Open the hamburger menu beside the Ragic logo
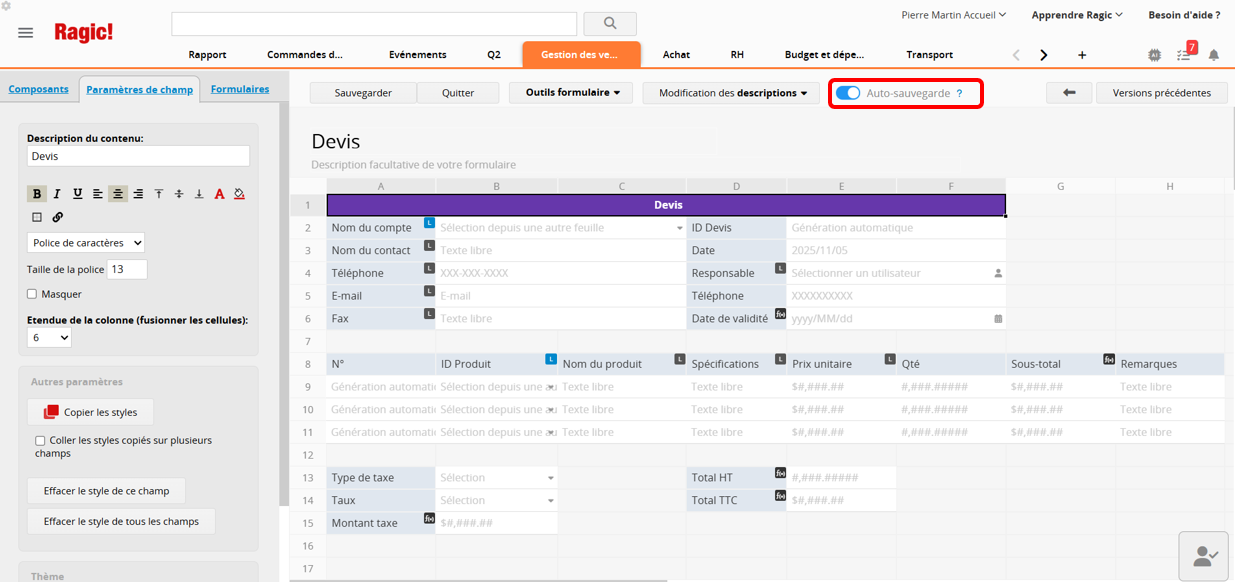The image size is (1235, 582). [x=26, y=33]
